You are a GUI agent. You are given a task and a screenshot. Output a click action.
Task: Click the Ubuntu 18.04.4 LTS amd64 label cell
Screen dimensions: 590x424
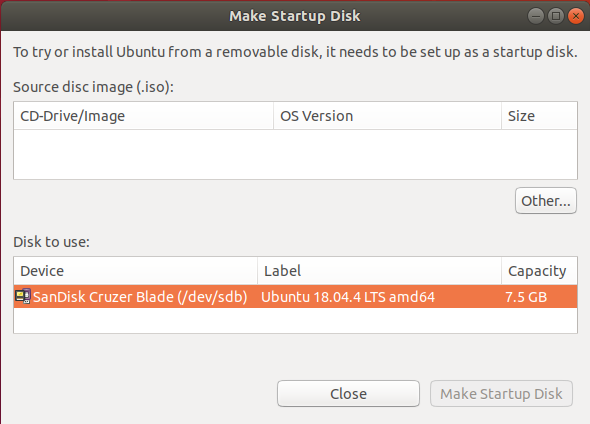(348, 297)
